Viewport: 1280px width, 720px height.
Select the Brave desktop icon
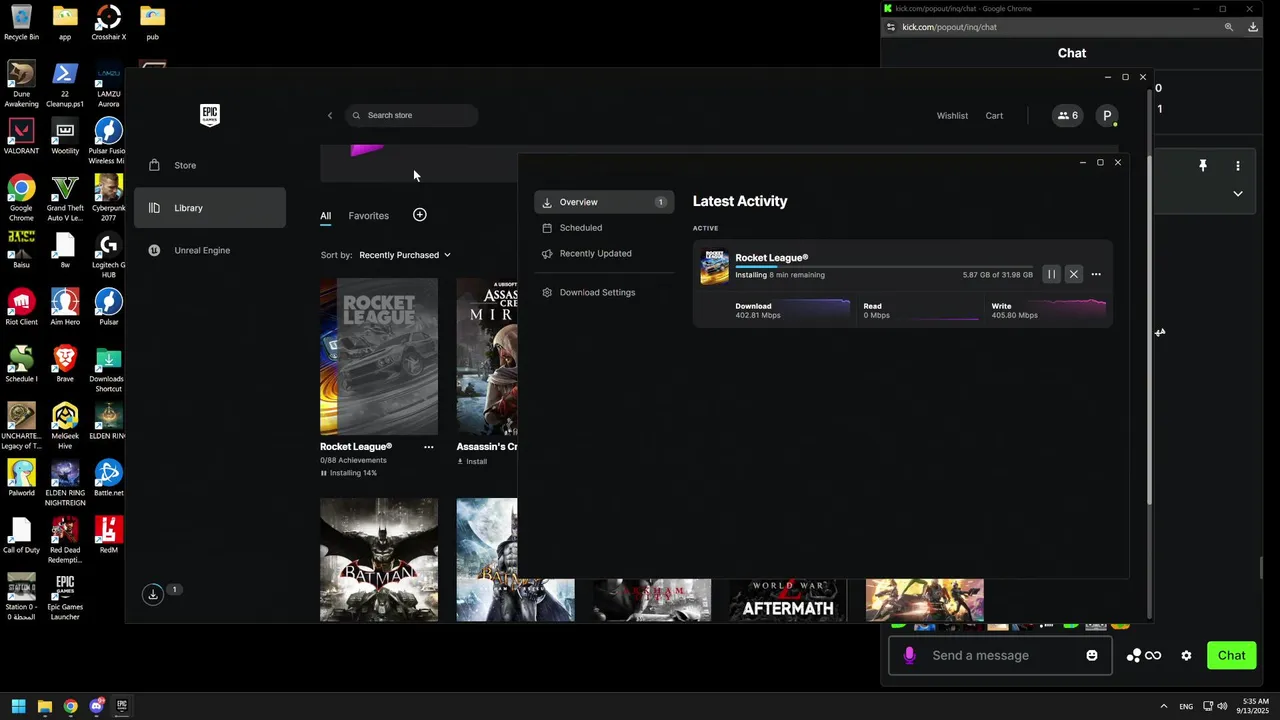click(65, 364)
